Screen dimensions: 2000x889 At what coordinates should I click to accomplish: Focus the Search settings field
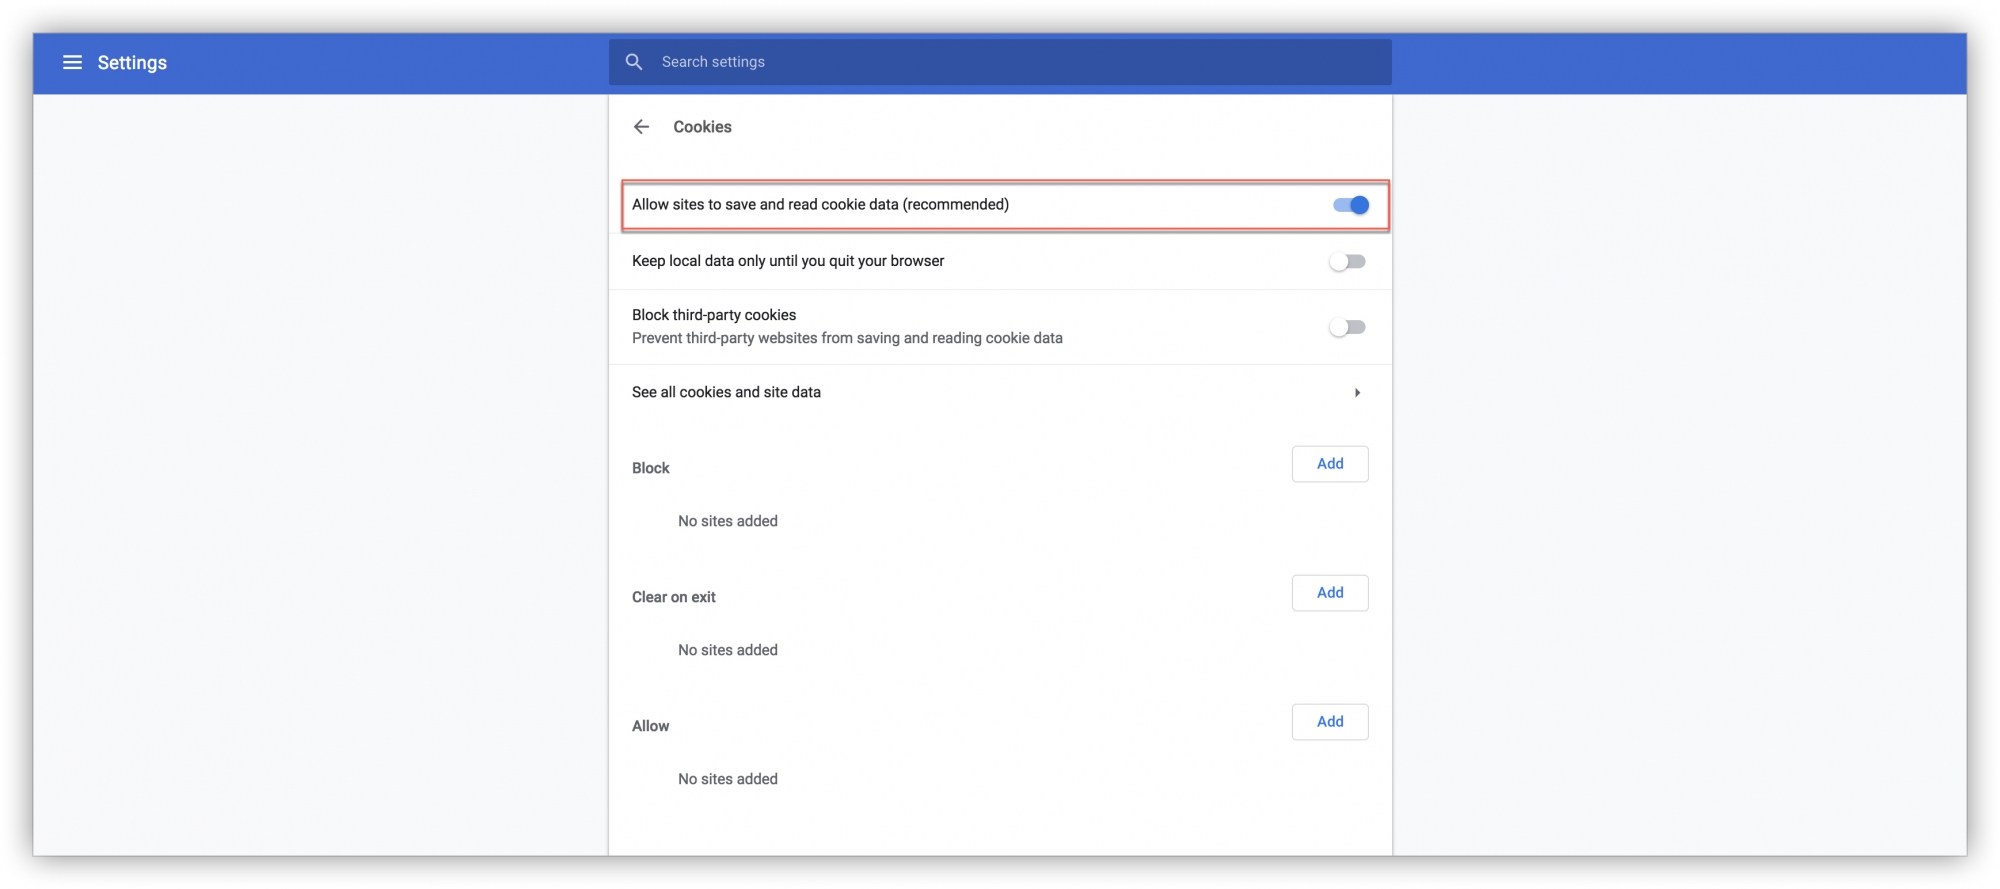click(x=1000, y=62)
